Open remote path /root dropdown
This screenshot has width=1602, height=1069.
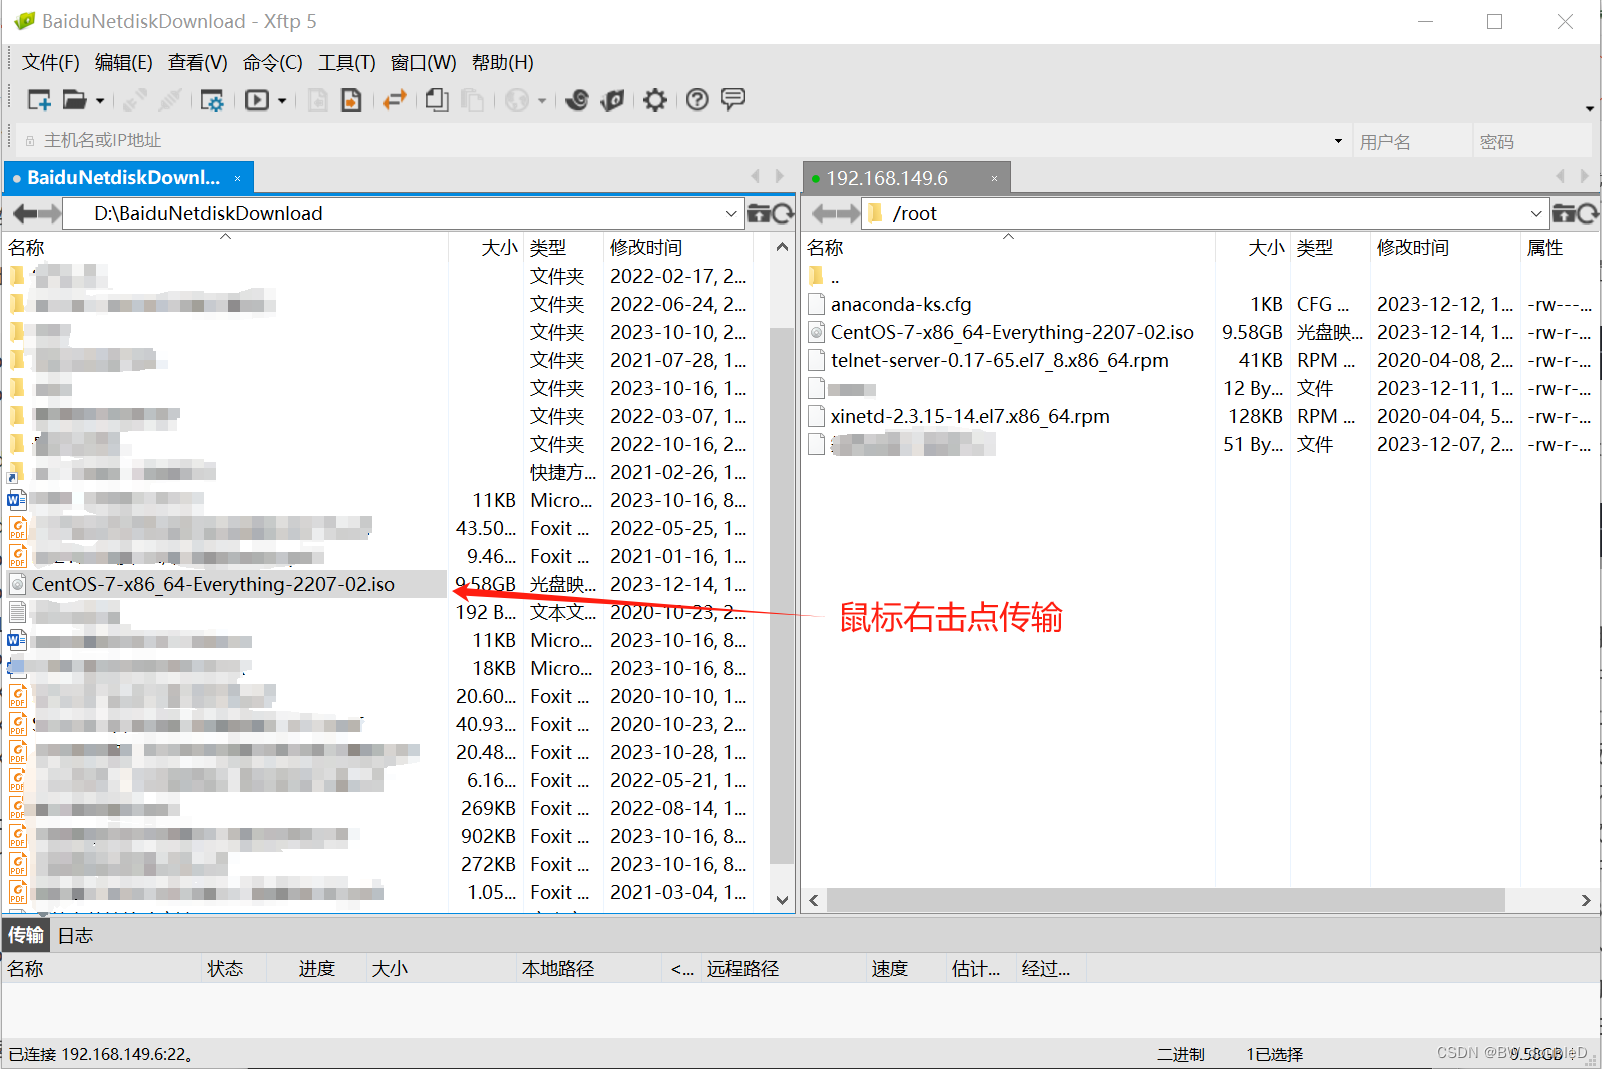1535,213
